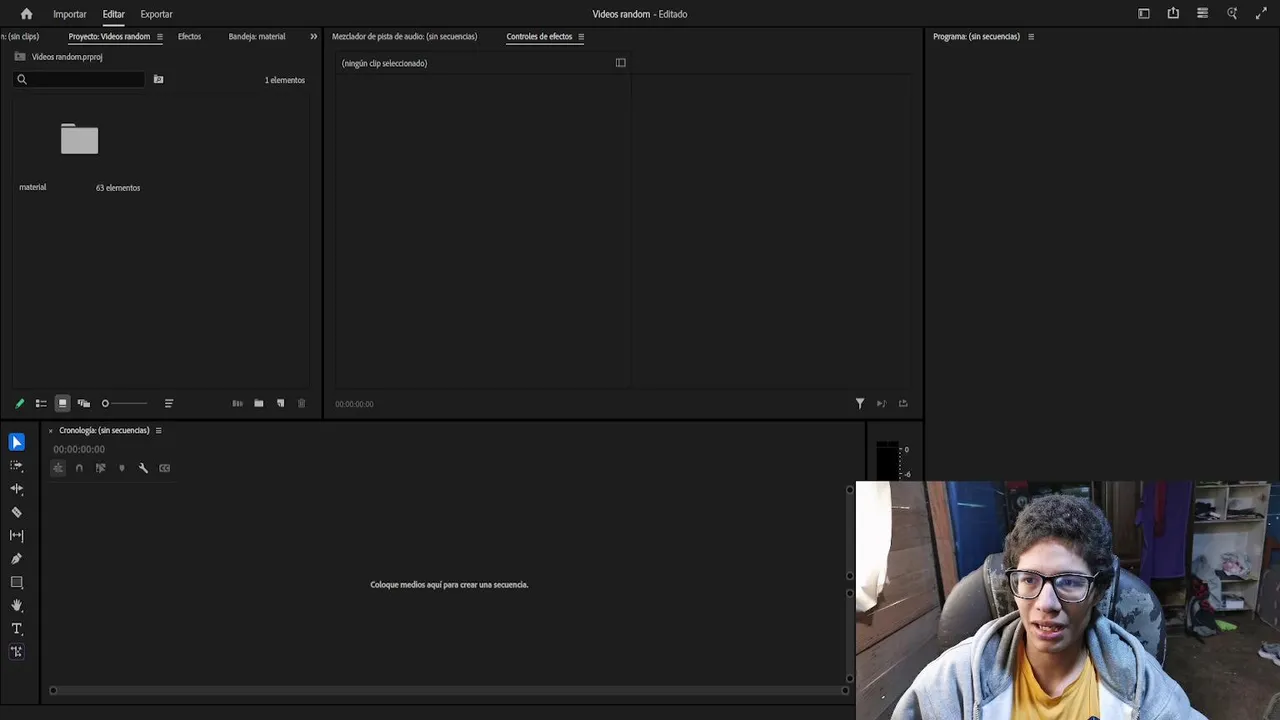Select the Ripple Edit tool
Screen dimensions: 1280x720
16,489
